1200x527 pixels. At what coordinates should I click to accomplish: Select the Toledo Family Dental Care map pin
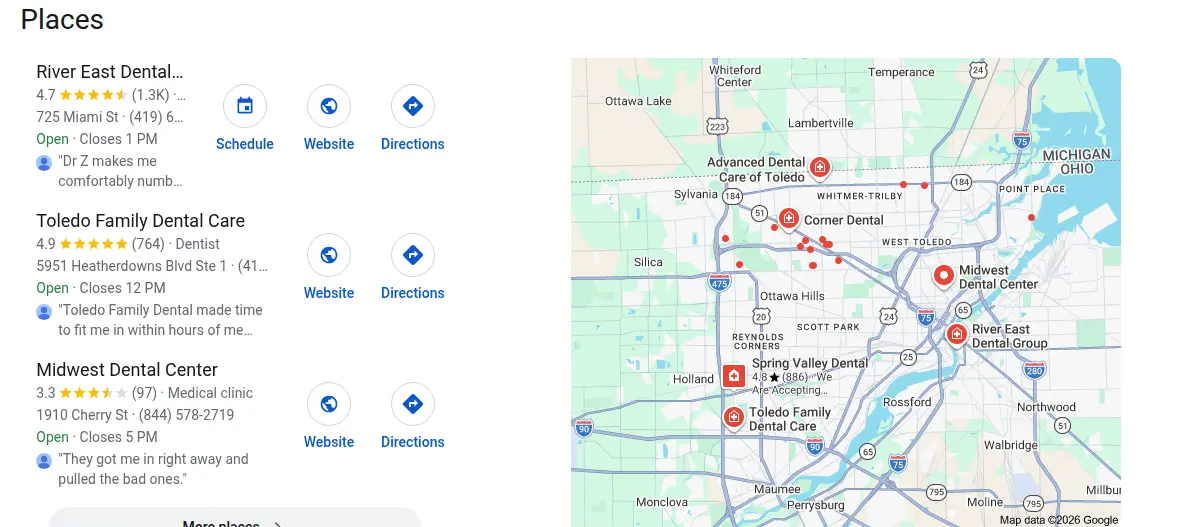click(x=733, y=417)
